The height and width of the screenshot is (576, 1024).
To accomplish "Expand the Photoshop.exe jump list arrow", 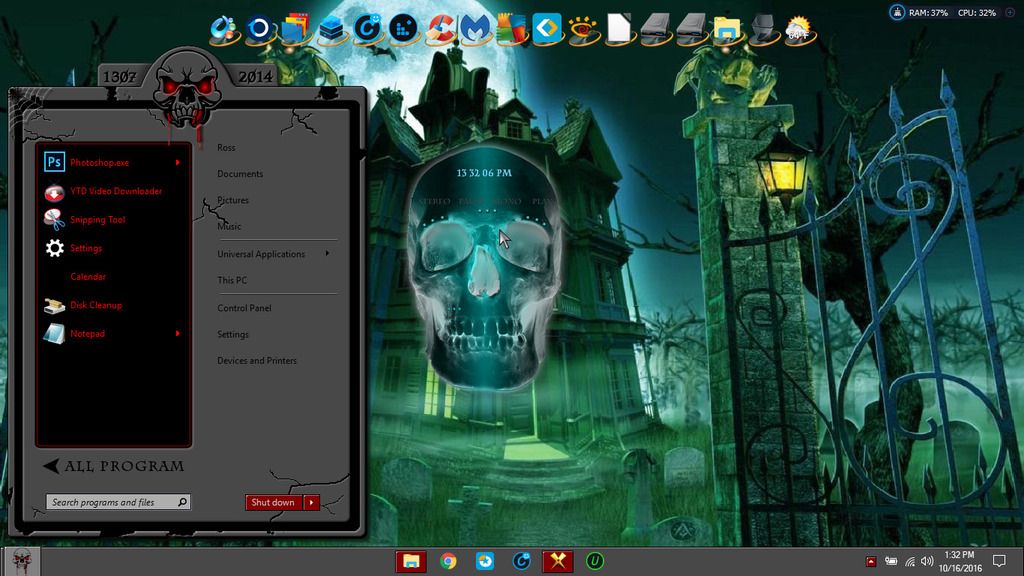I will point(178,162).
